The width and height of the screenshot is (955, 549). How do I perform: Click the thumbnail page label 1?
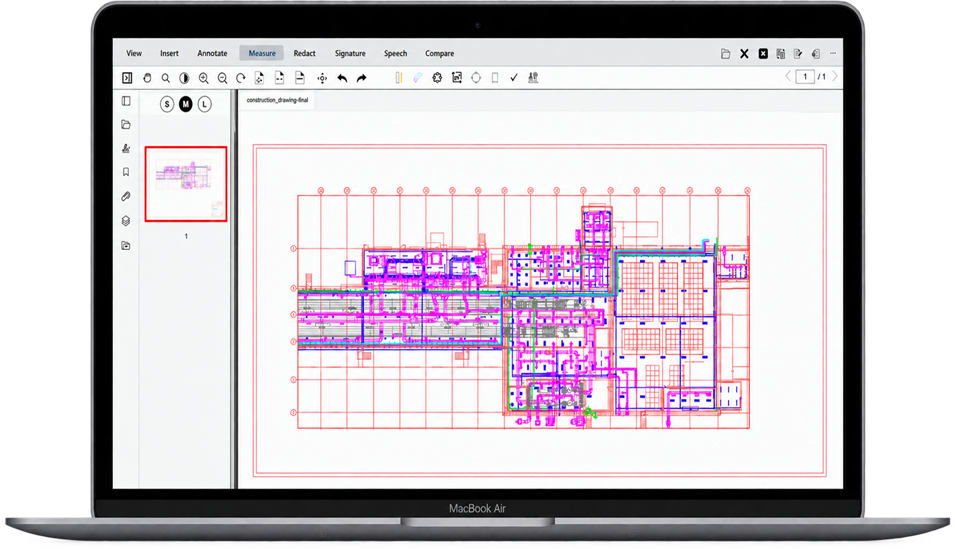(x=186, y=236)
